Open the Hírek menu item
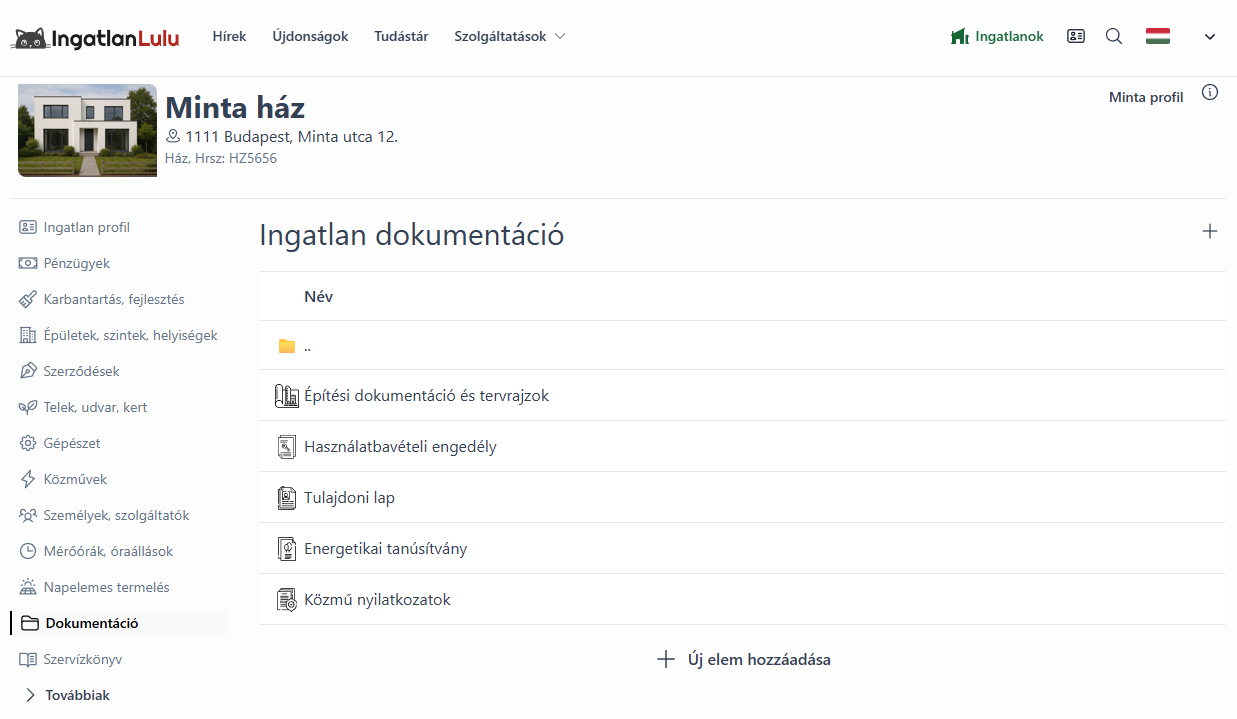 tap(229, 36)
